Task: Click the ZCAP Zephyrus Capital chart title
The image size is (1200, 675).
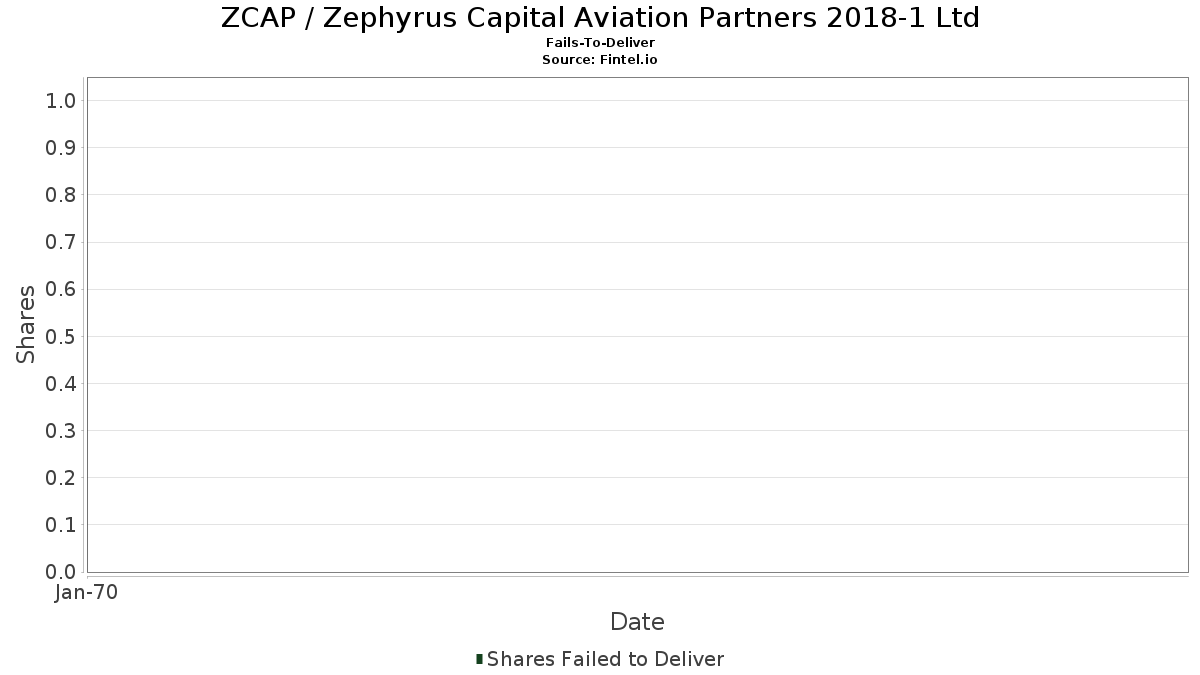Action: pos(600,18)
